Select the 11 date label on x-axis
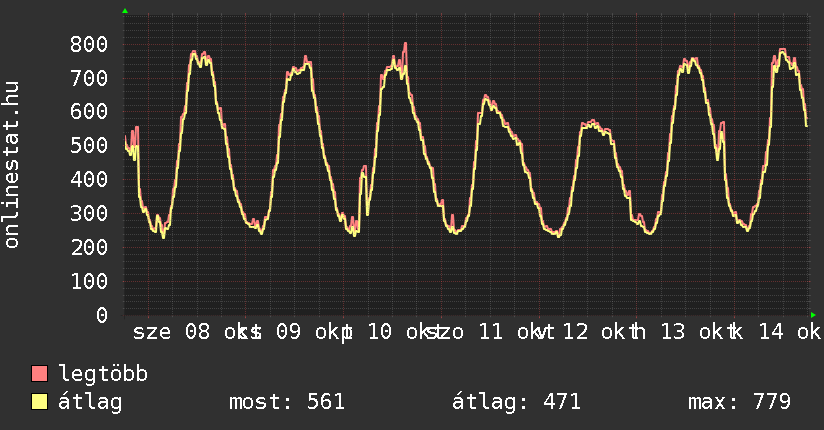The height and width of the screenshot is (430, 824). tap(491, 332)
